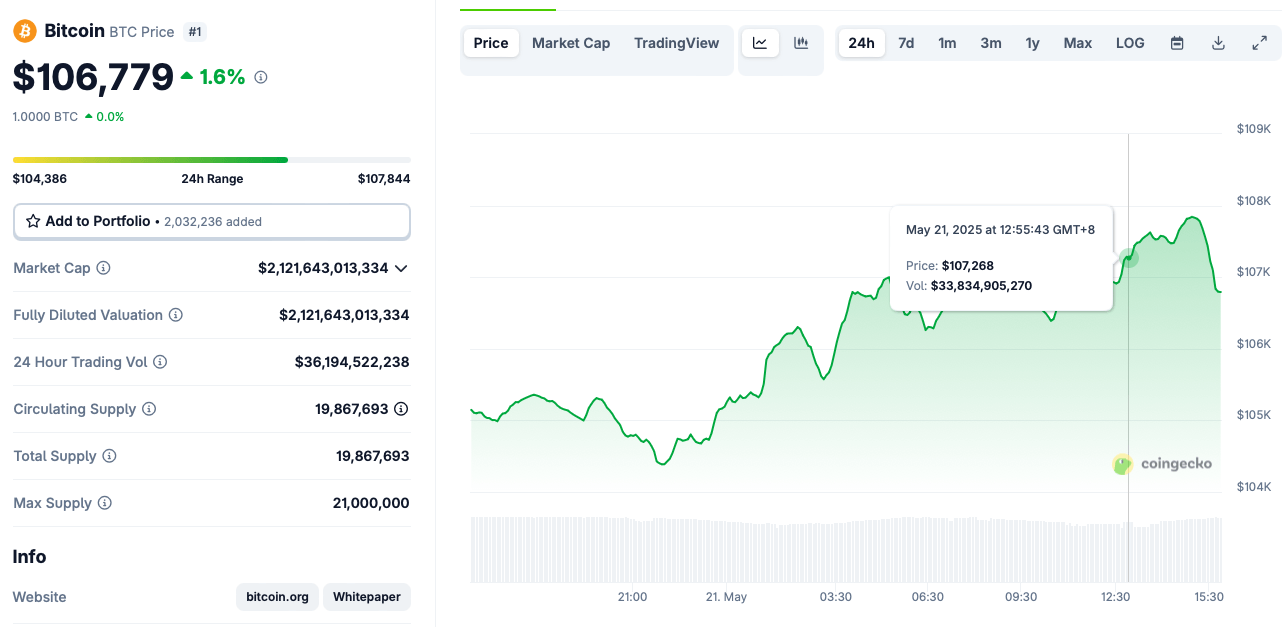Open the Bitcoin Whitepaper
This screenshot has height=627, width=1288.
366,597
